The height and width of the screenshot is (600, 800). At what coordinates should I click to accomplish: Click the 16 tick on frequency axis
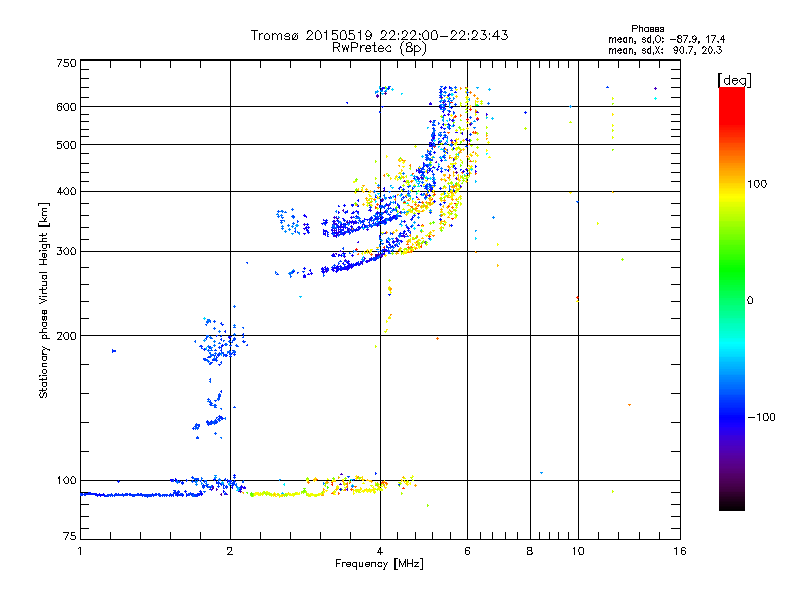pos(680,551)
